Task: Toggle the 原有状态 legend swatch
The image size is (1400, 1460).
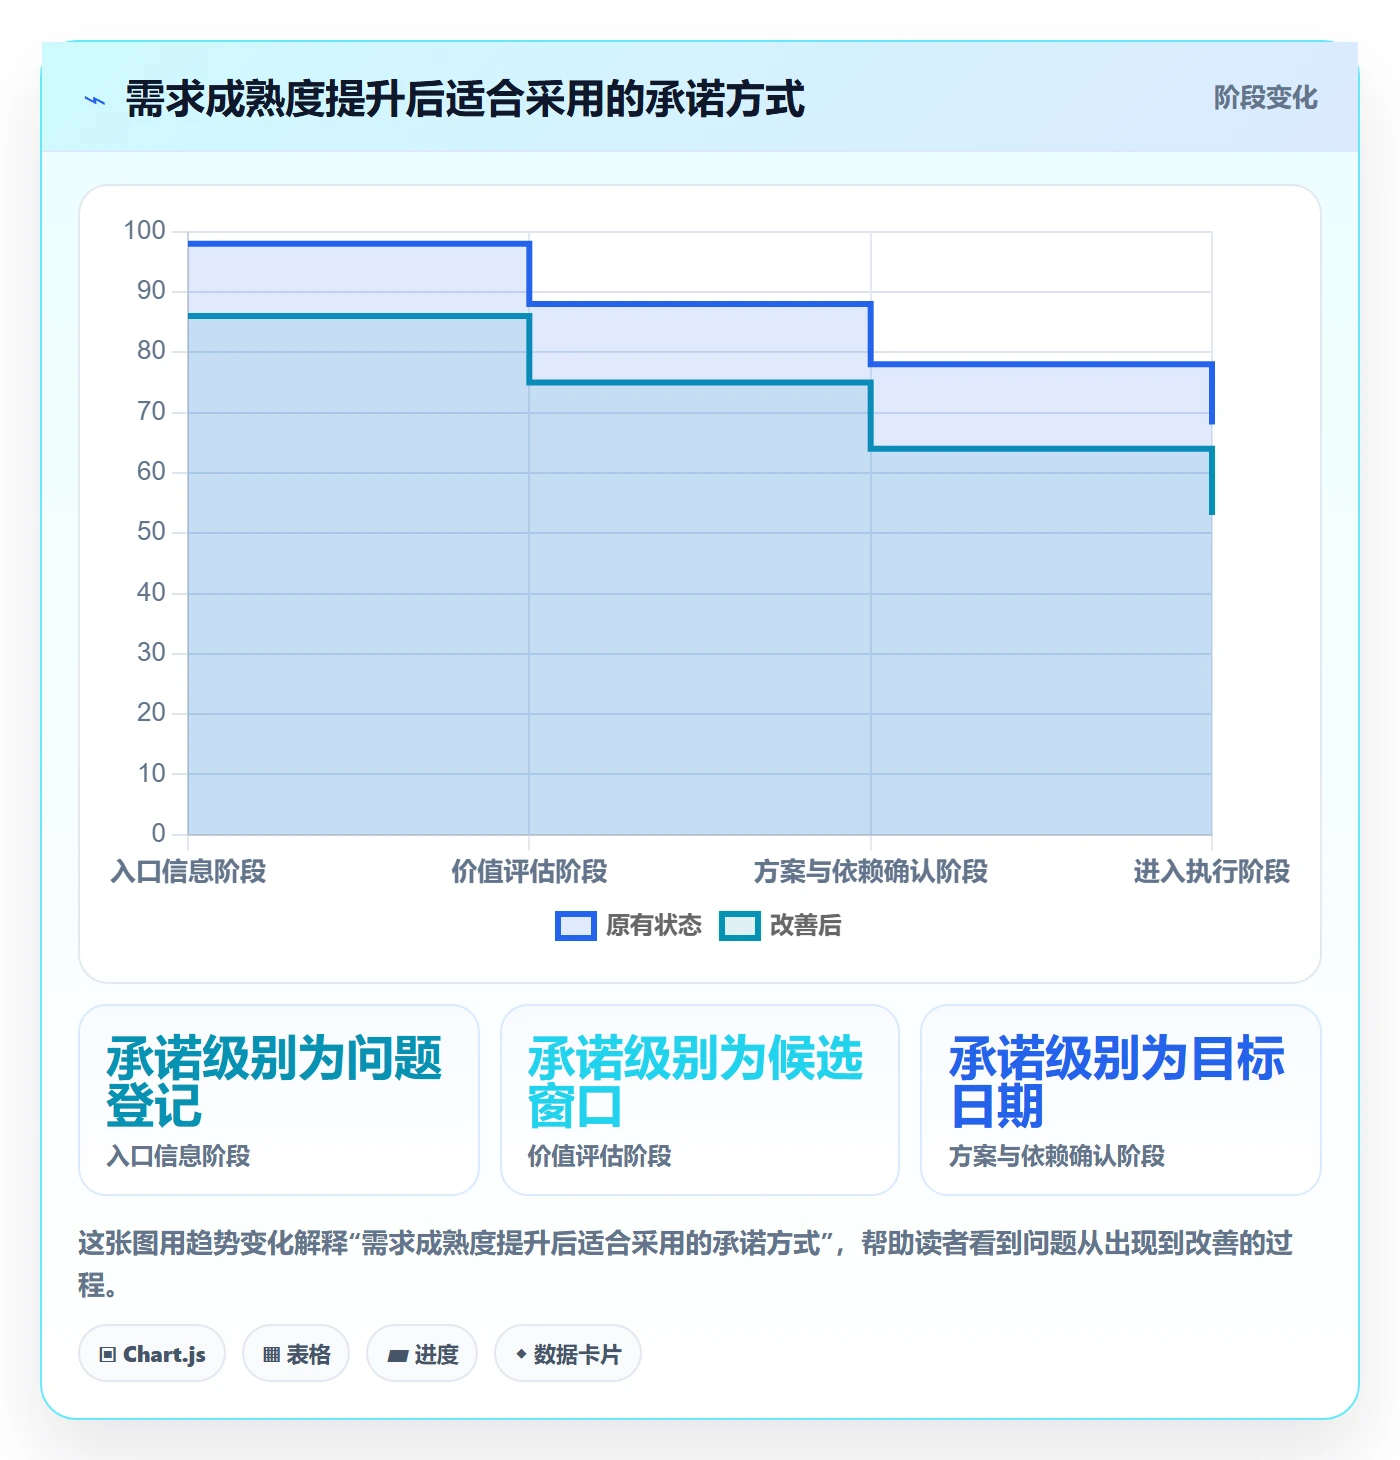Action: tap(575, 926)
